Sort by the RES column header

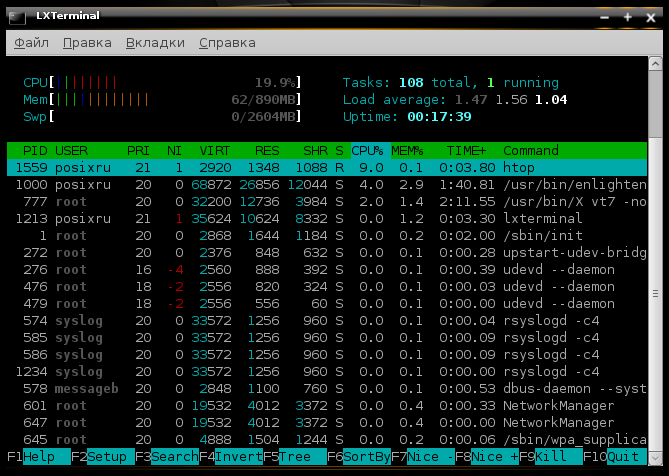(267, 151)
